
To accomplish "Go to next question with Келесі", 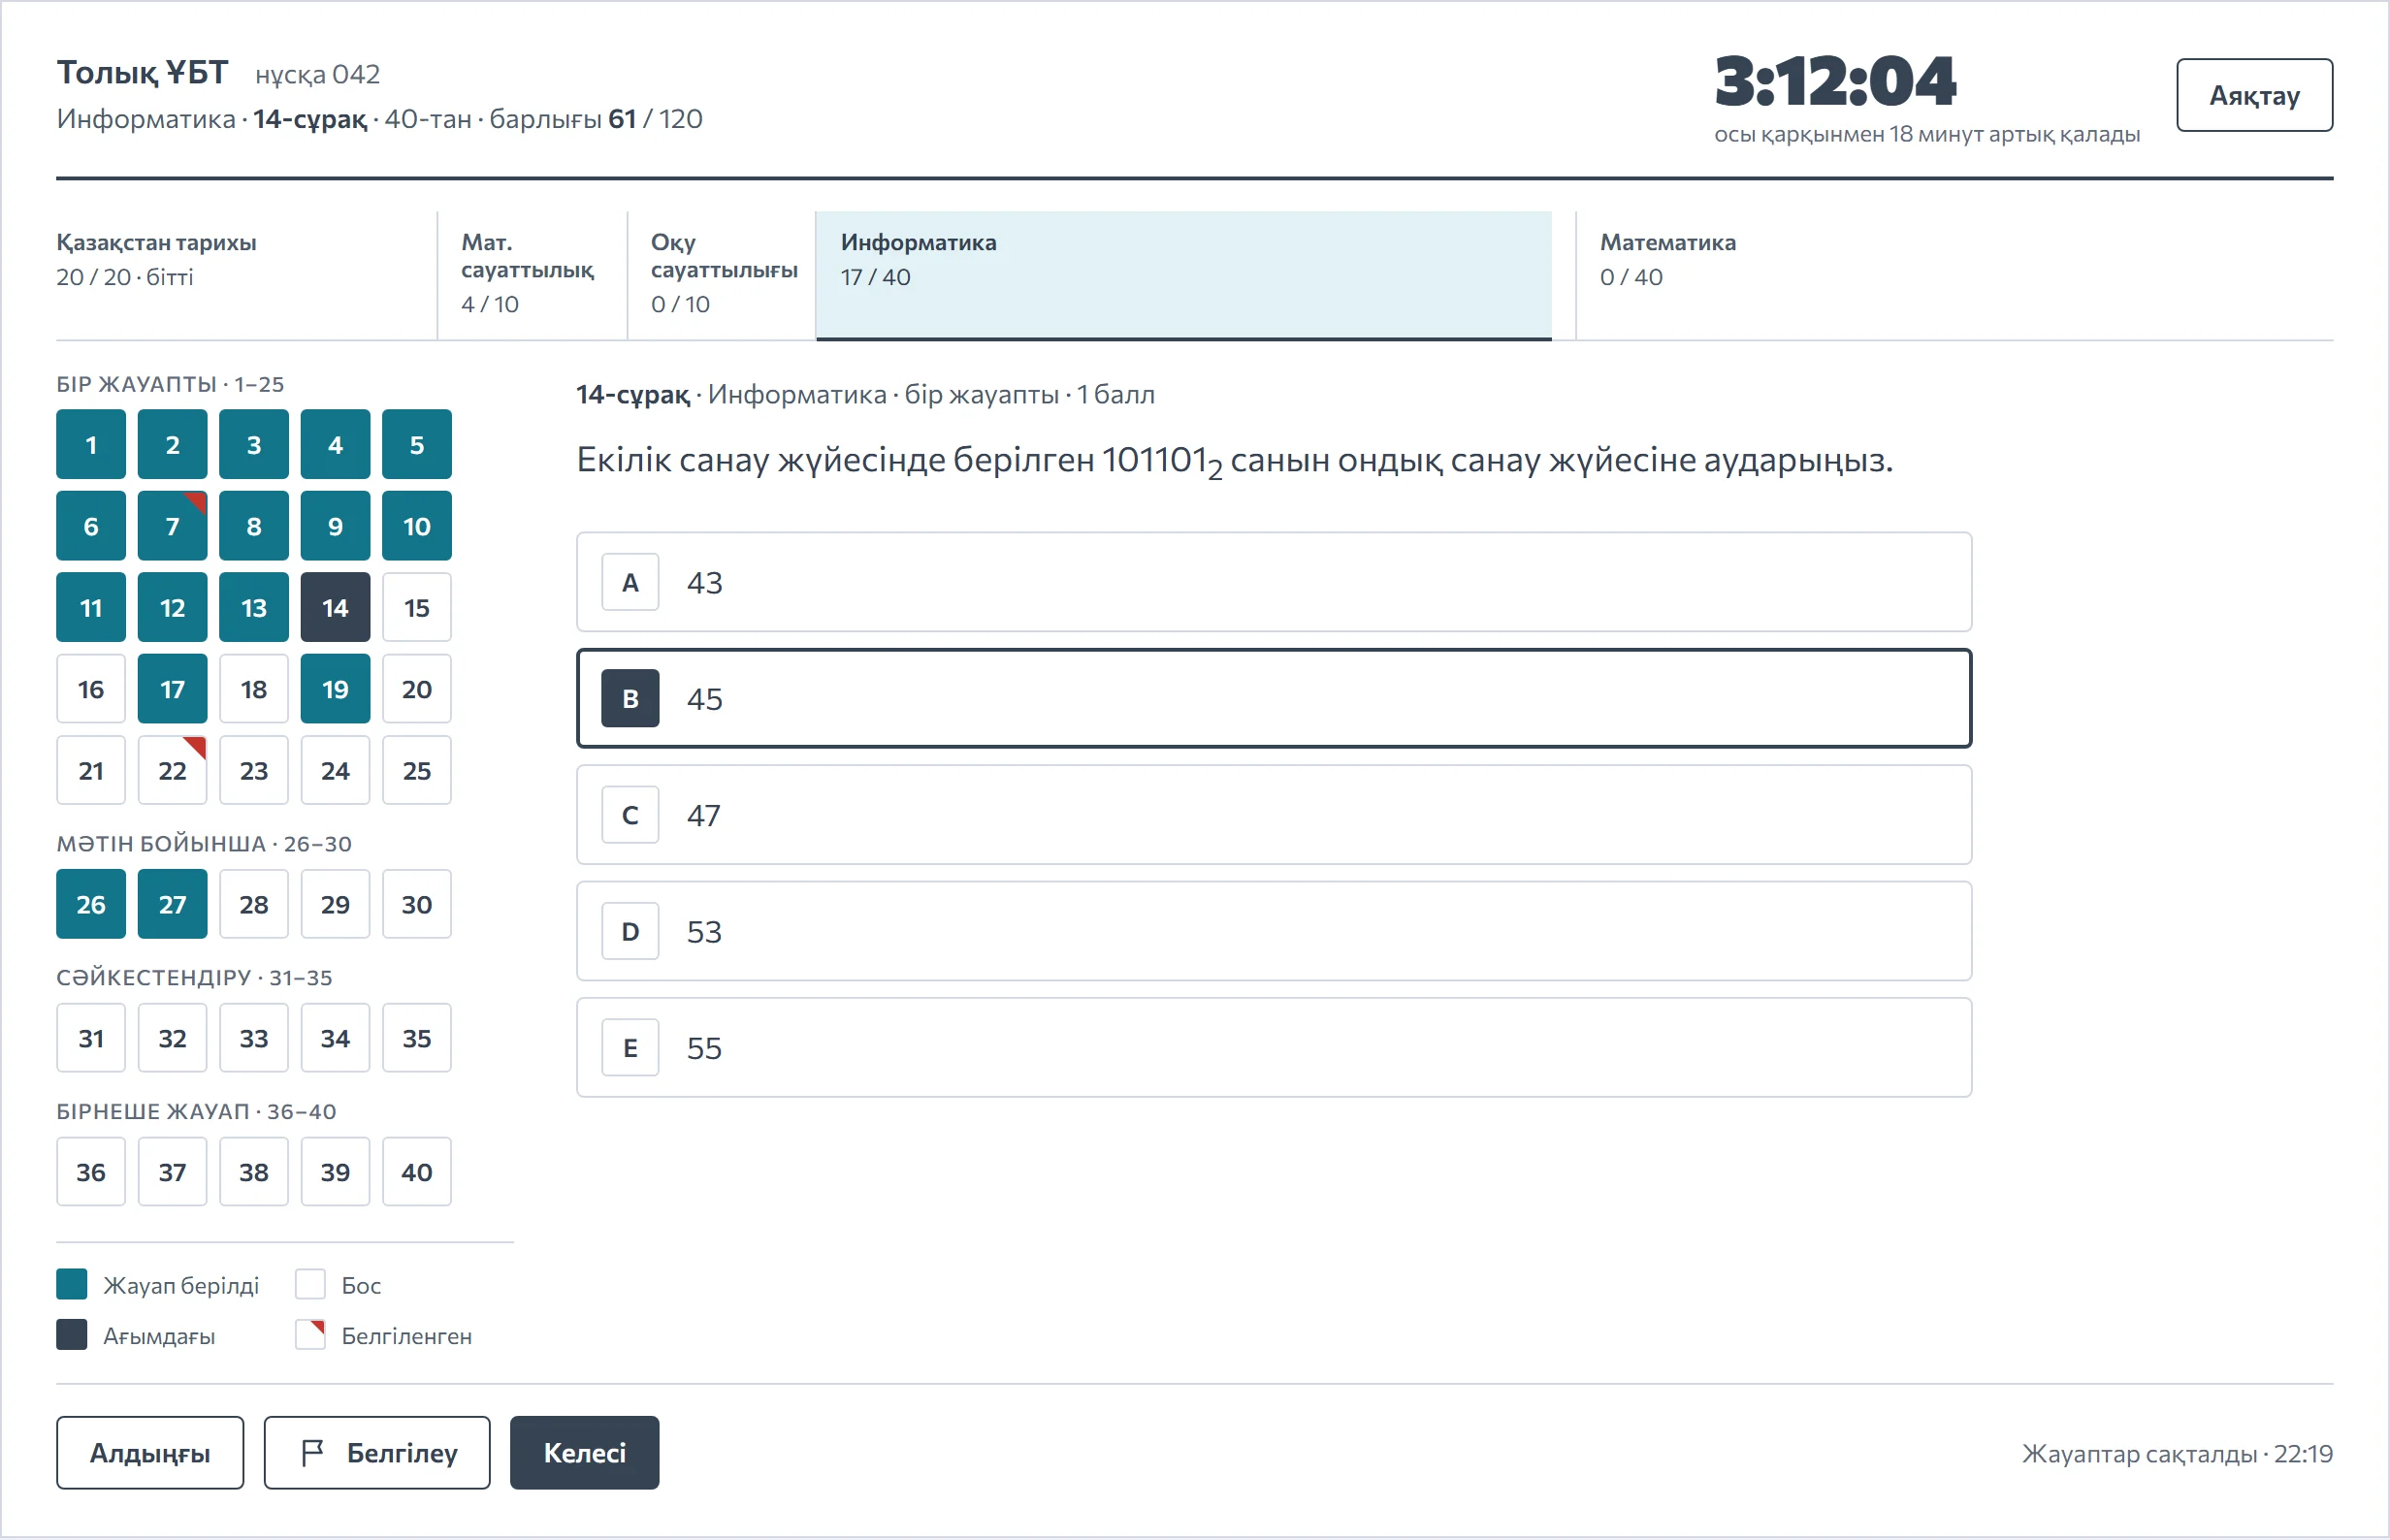I will click(x=584, y=1452).
